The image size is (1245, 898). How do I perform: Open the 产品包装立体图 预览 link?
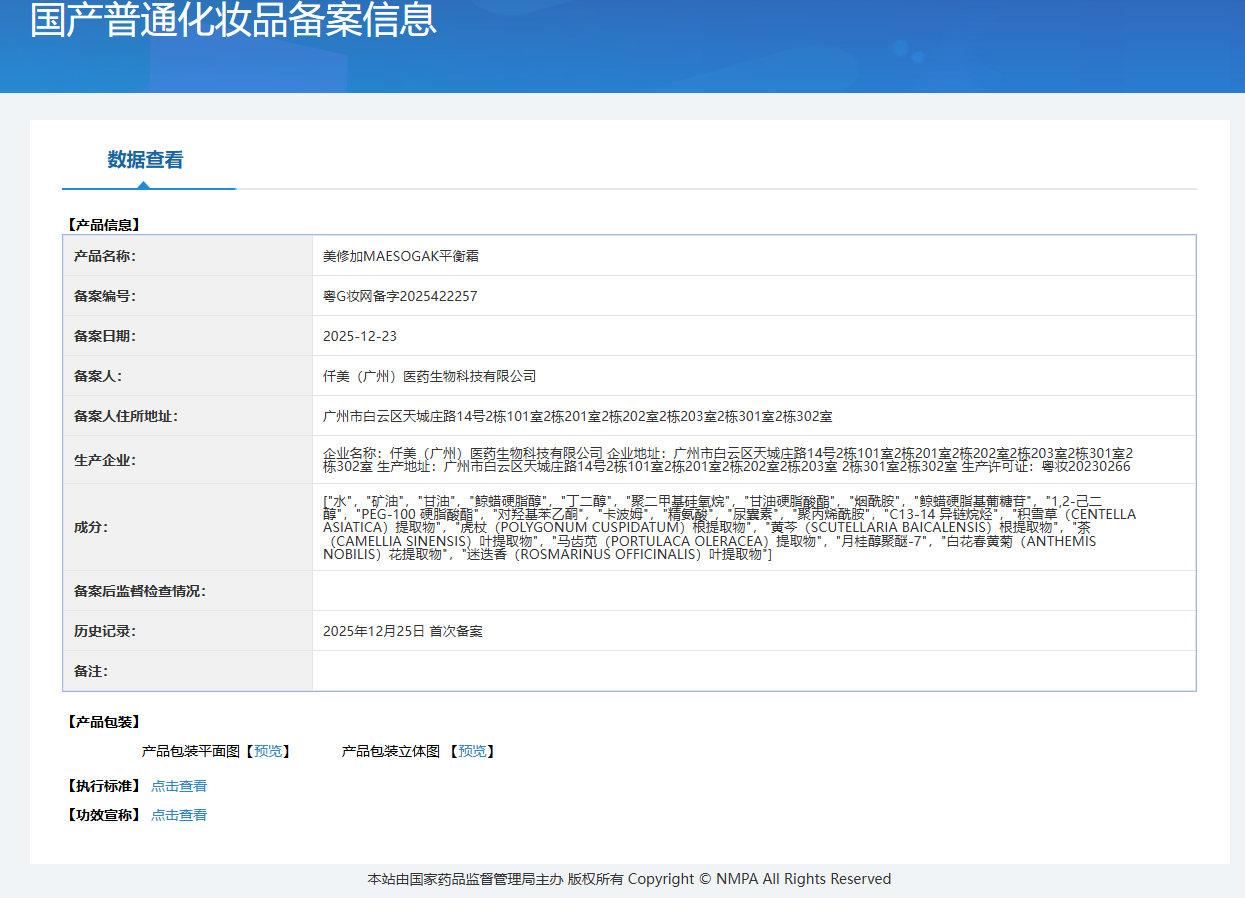coord(472,751)
